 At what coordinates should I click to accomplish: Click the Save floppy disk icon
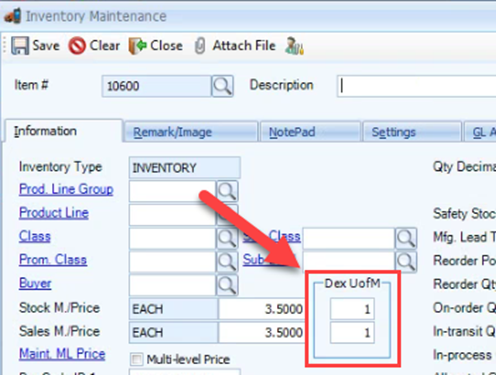coord(20,45)
